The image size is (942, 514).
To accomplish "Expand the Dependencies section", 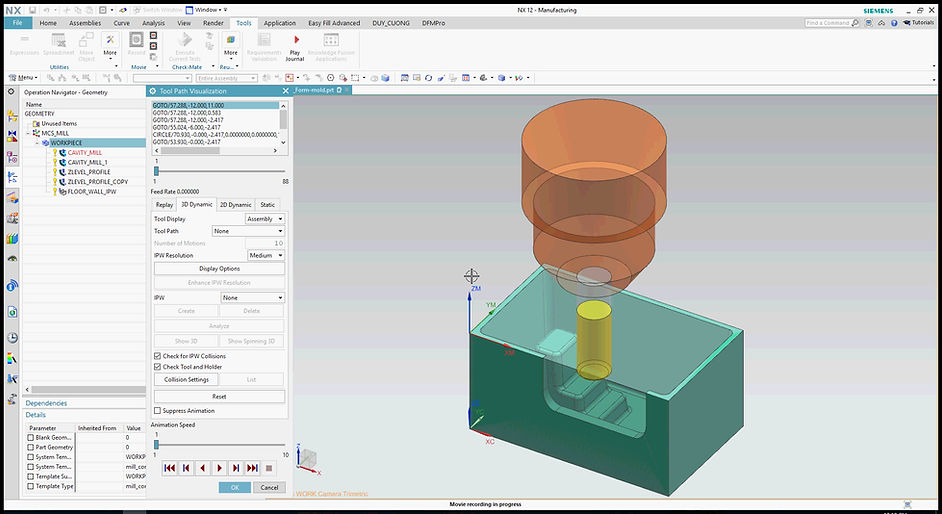I will pyautogui.click(x=46, y=404).
